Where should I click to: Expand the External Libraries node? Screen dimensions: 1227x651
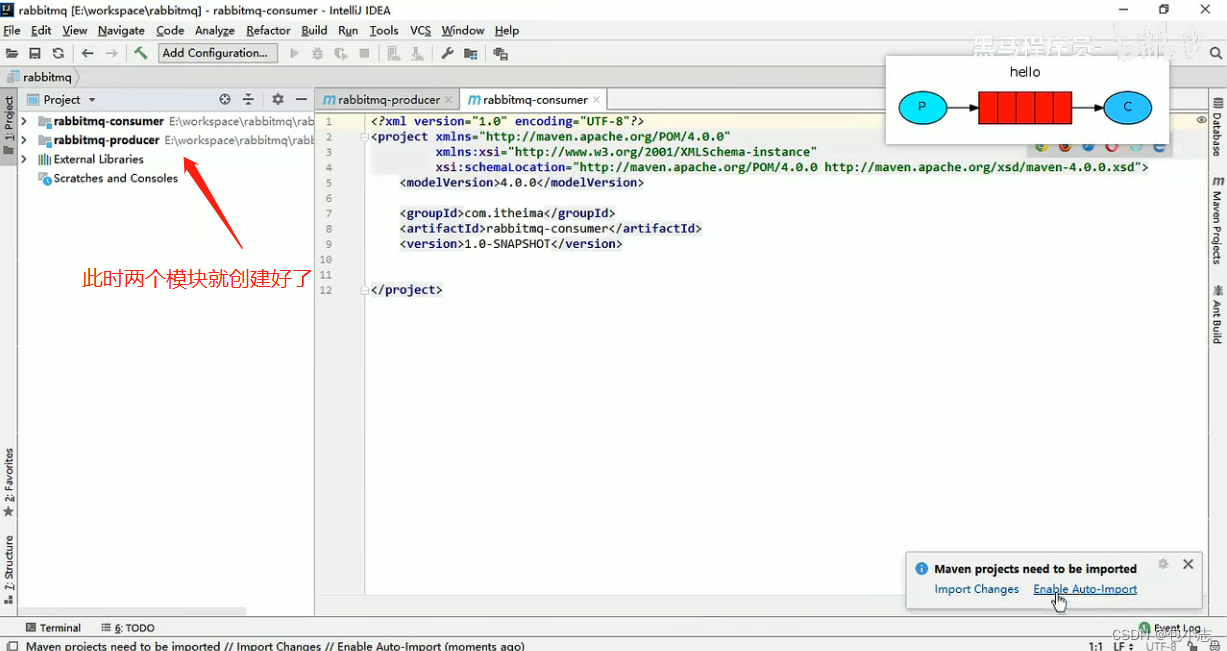(24, 159)
